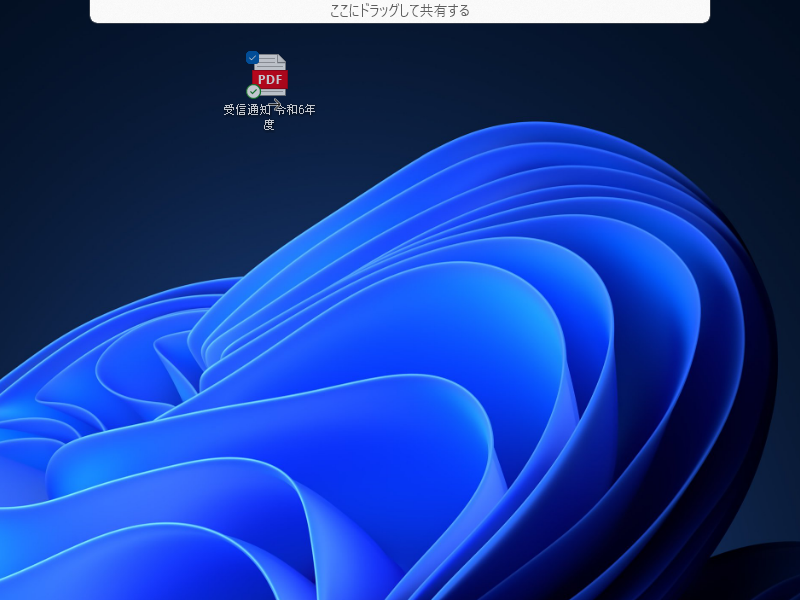800x600 pixels.
Task: Select the PDF file icon on desktop
Action: [x=269, y=75]
